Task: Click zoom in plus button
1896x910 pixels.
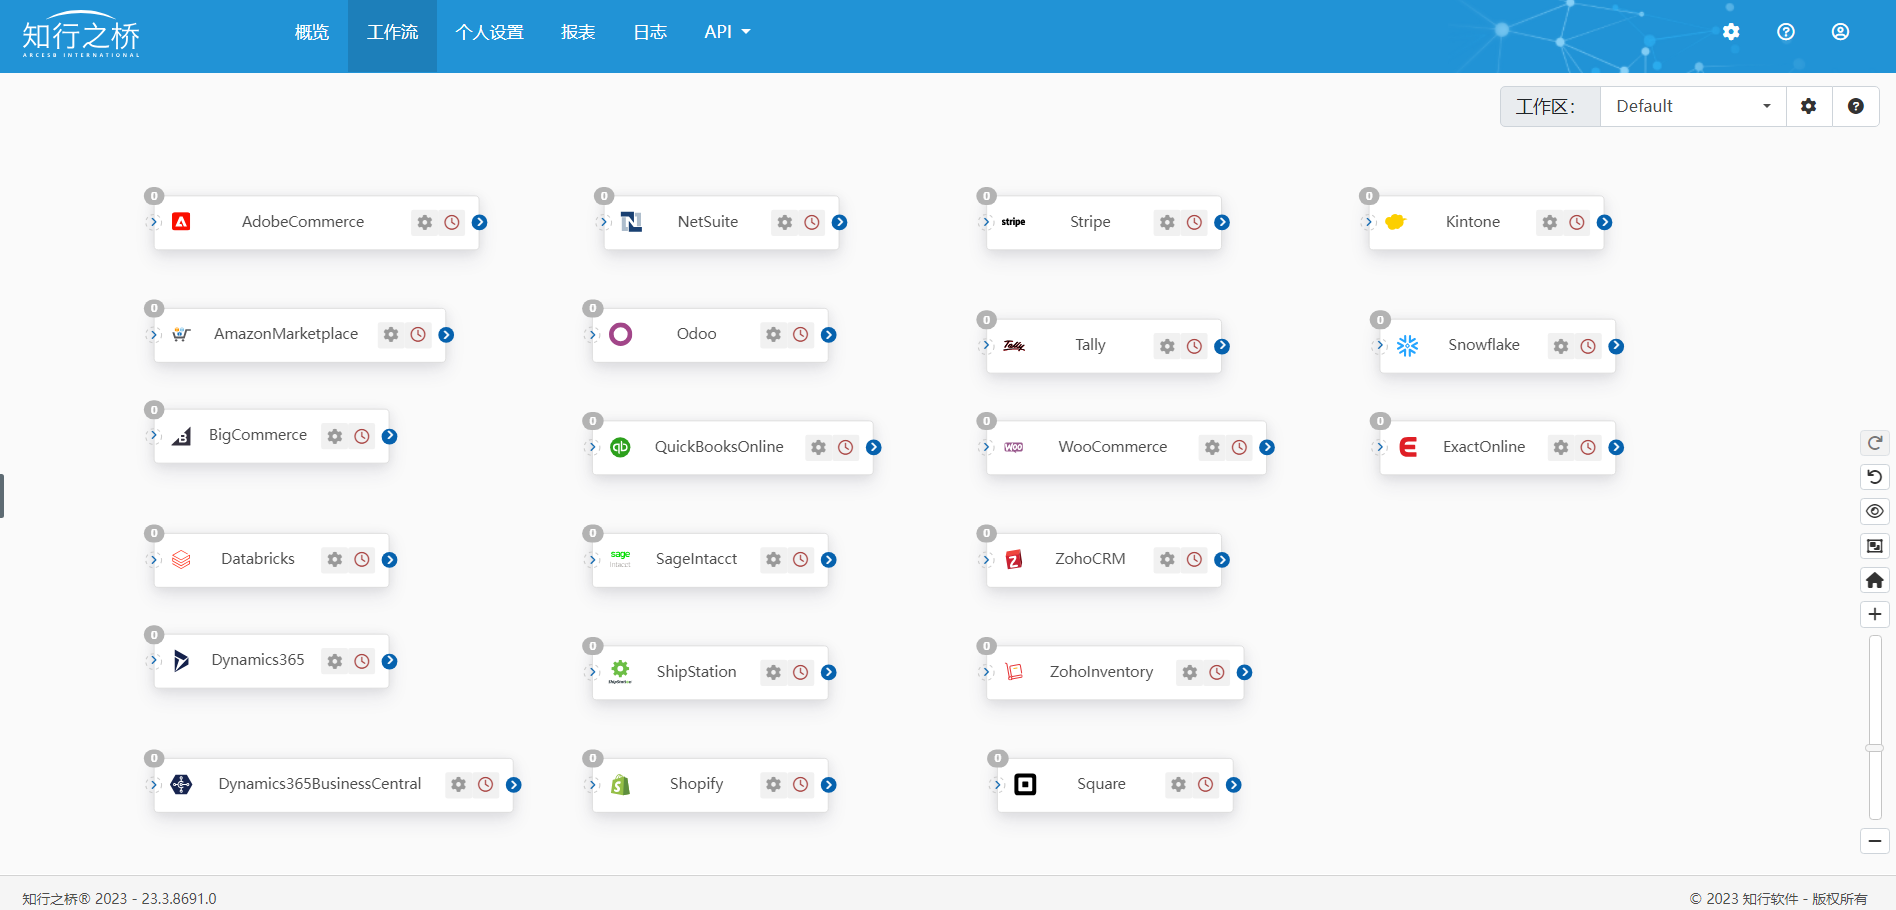Action: (1875, 614)
